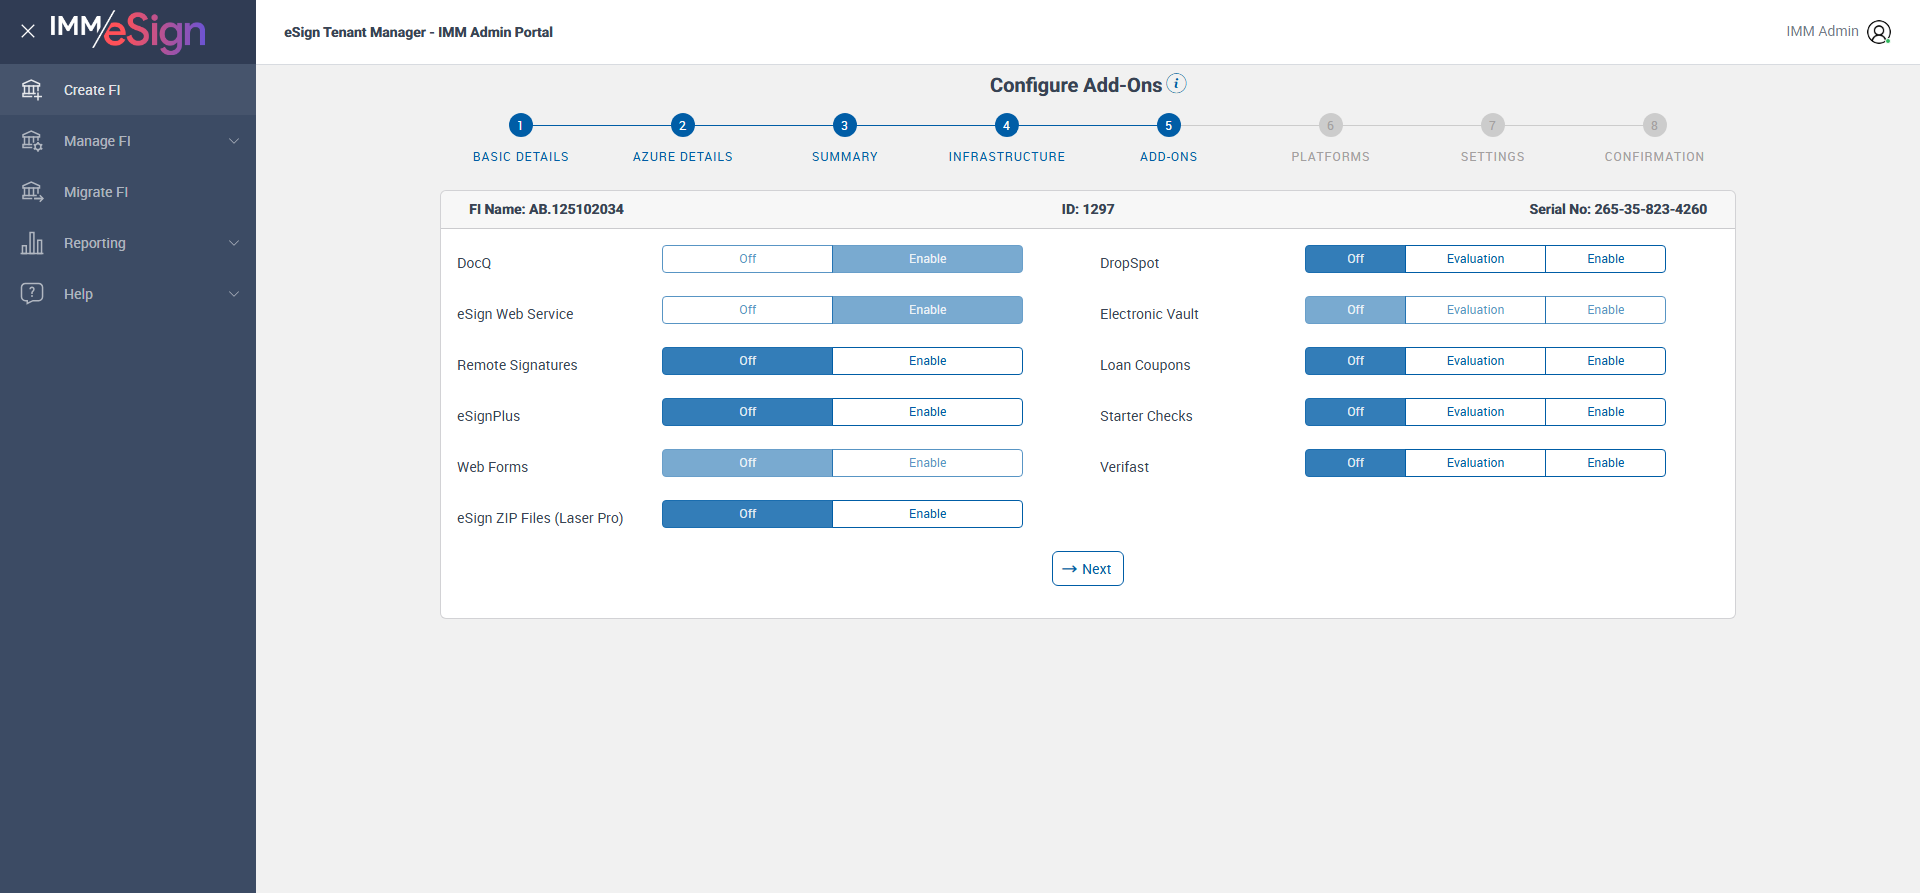Turn on eSign ZIP Files (Laser Pro)
The image size is (1920, 893).
click(x=927, y=514)
